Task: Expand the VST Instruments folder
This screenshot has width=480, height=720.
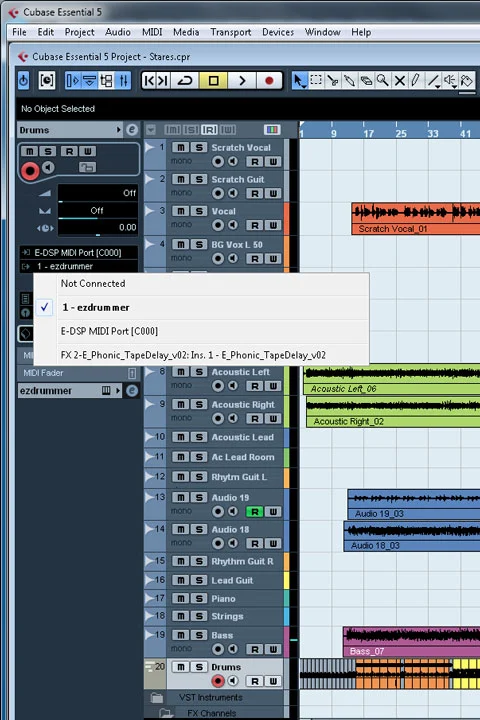Action: pos(157,698)
